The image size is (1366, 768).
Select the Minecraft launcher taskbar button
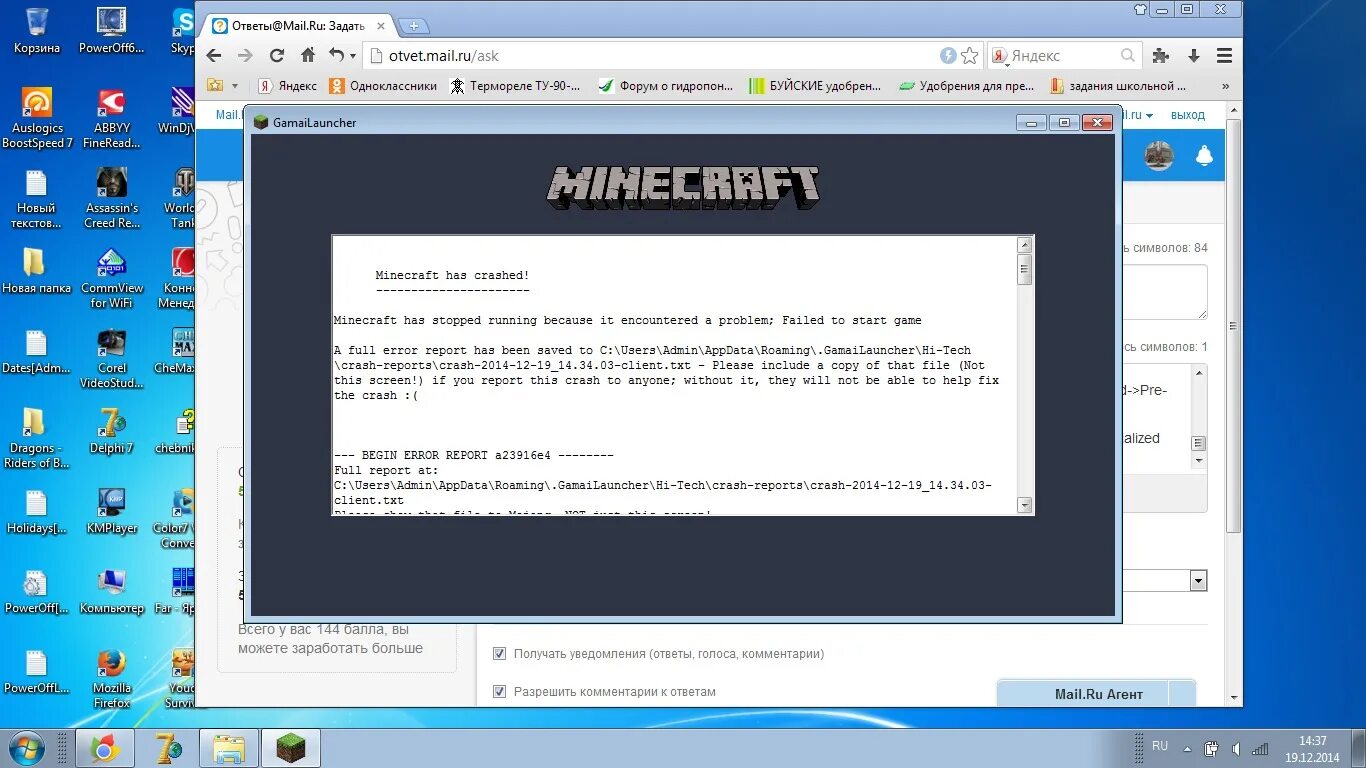[291, 748]
